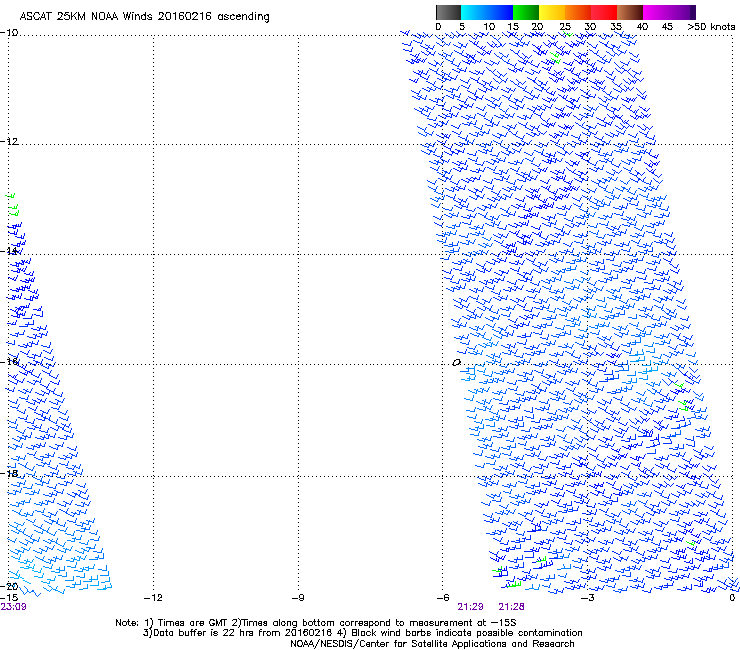The height and width of the screenshot is (650, 740).
Task: Click the 'NOAA/NESDIS/Center for Satellite Applications and Research' credit
Action: coord(432,644)
